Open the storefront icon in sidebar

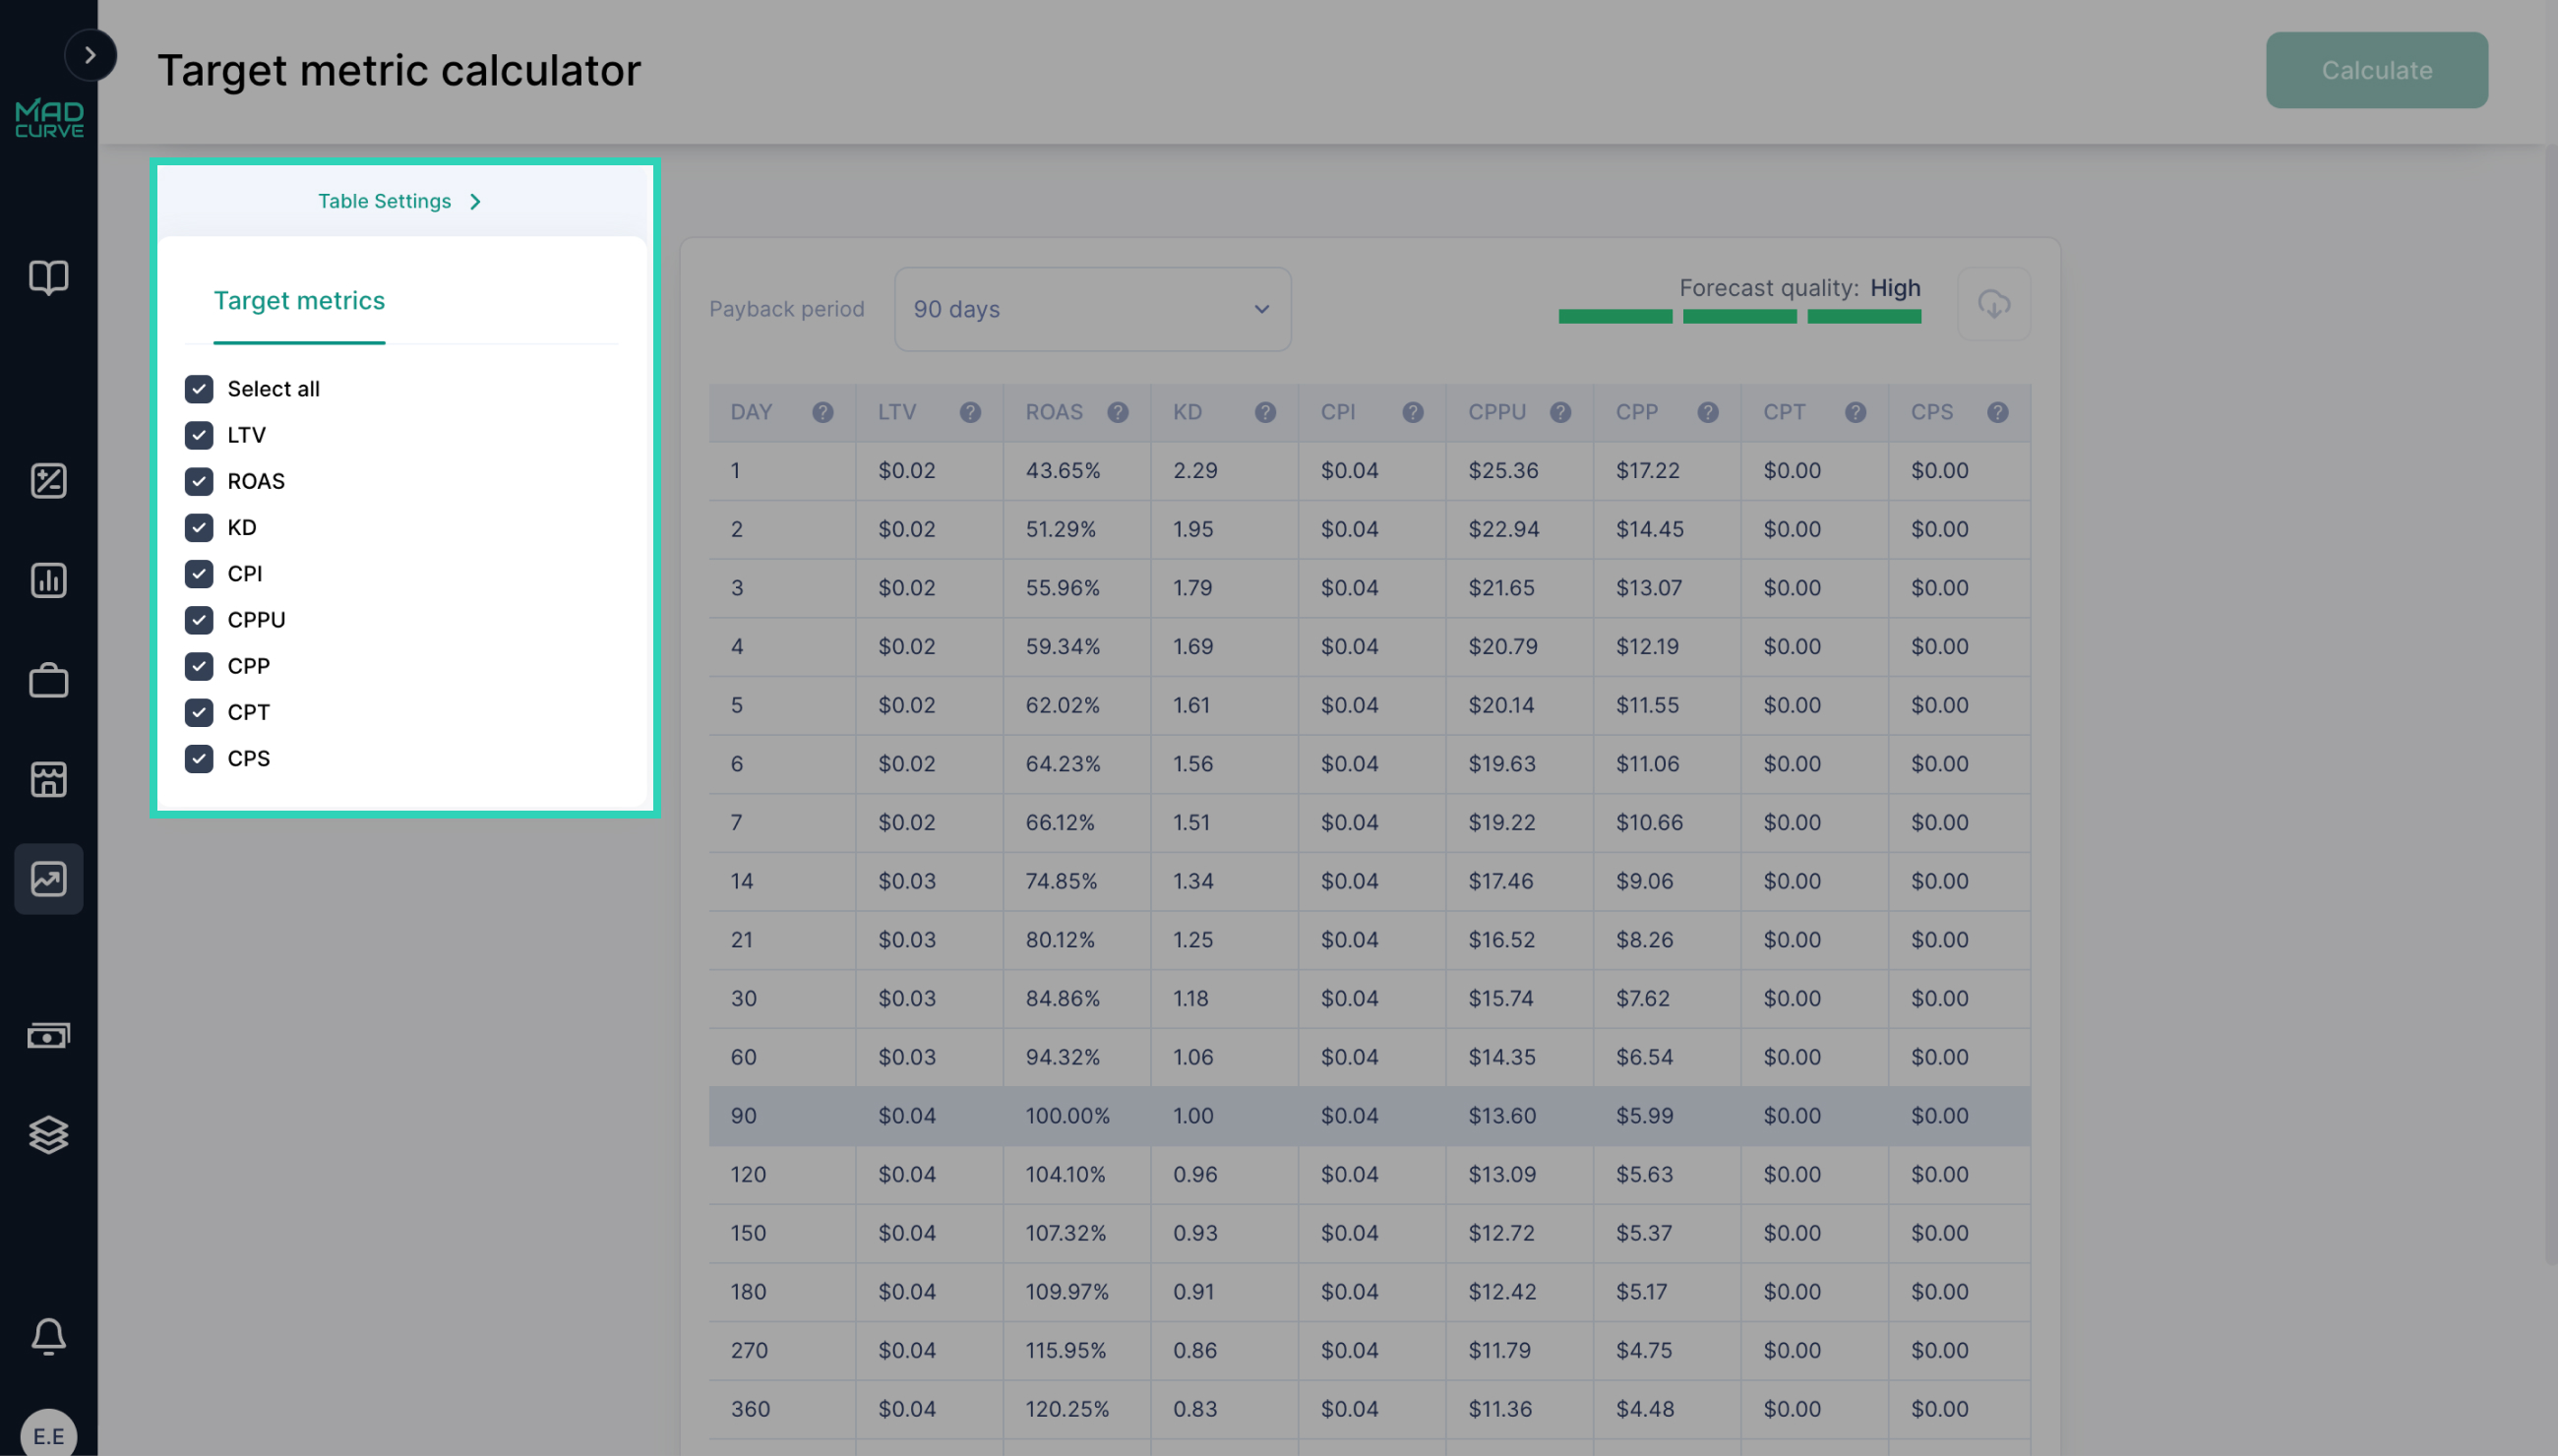tap(49, 779)
